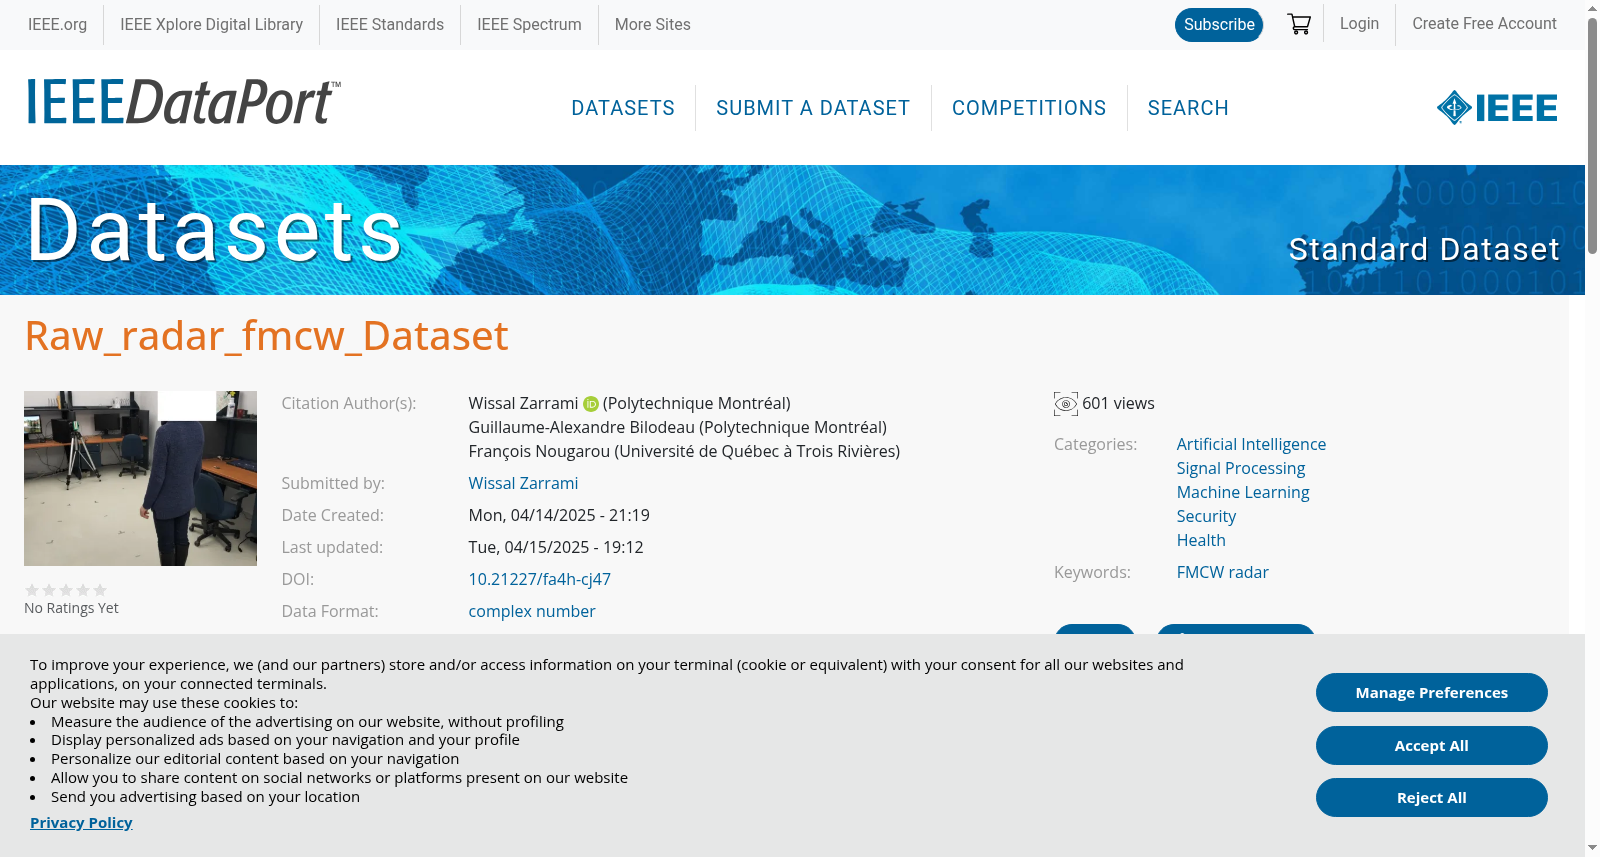
Task: Click the Login link
Action: pos(1359,23)
